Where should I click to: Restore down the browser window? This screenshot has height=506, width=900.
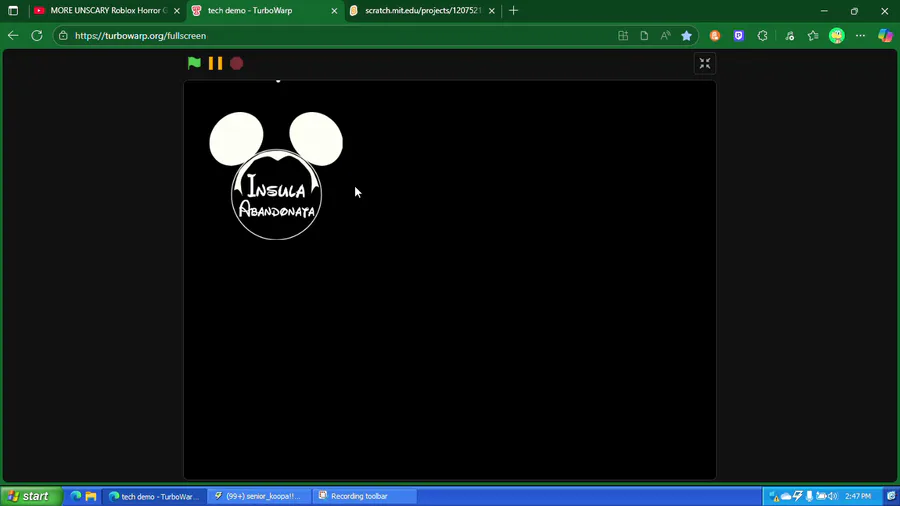854,10
